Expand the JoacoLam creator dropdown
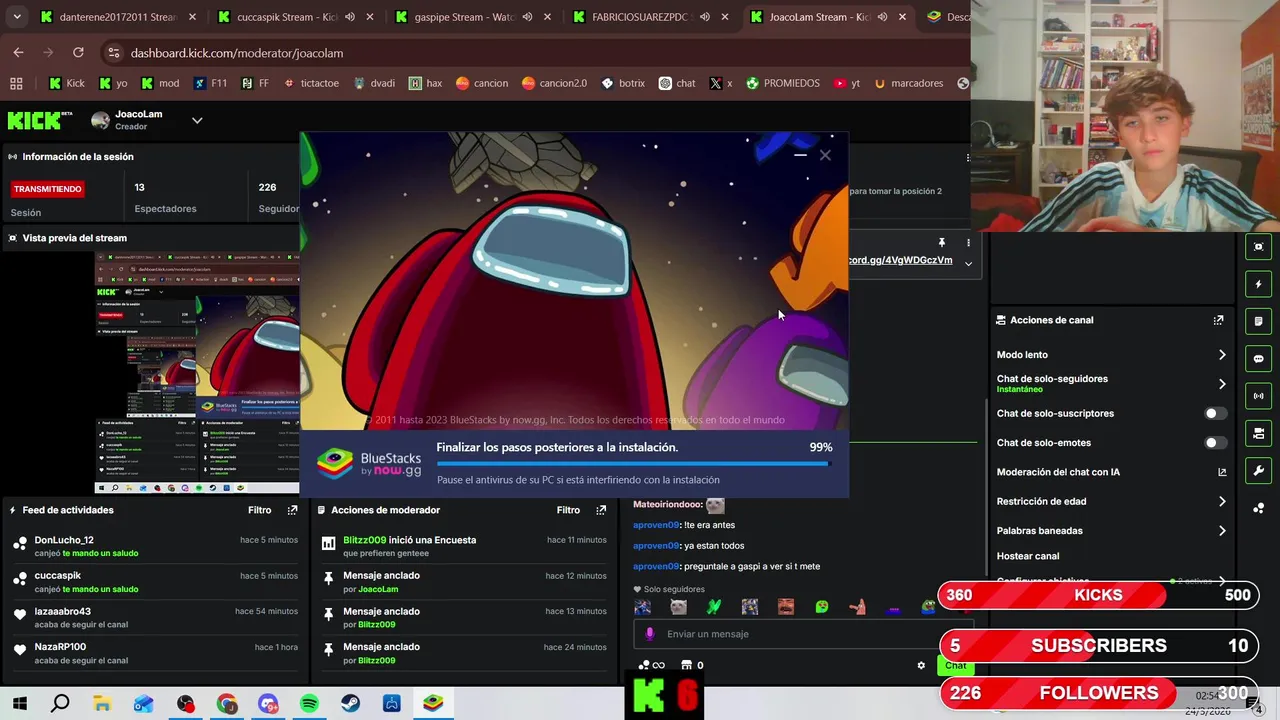Viewport: 1280px width, 720px height. click(197, 121)
